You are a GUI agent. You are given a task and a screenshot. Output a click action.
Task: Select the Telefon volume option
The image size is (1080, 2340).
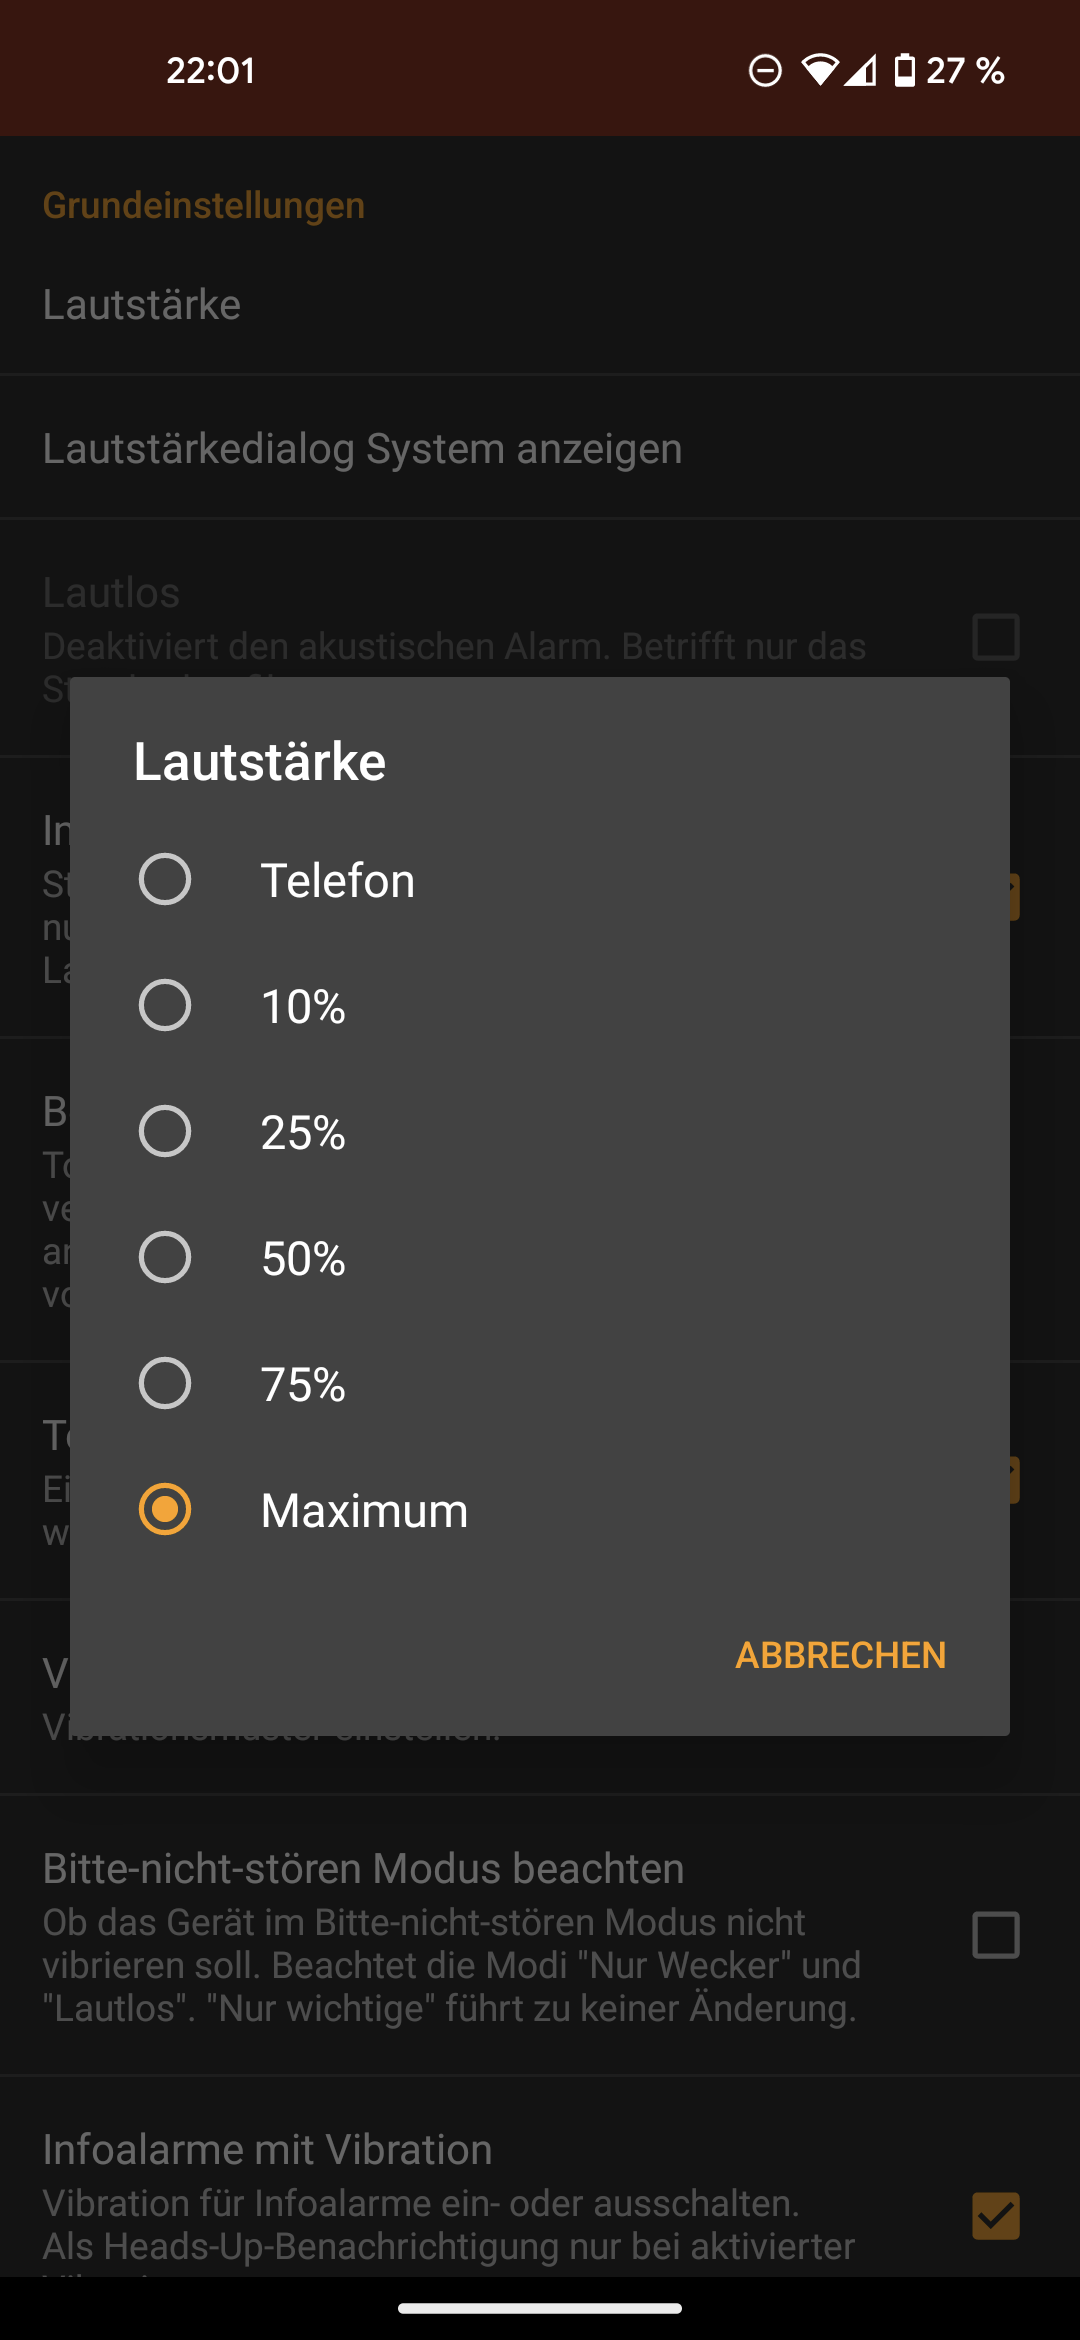point(165,880)
